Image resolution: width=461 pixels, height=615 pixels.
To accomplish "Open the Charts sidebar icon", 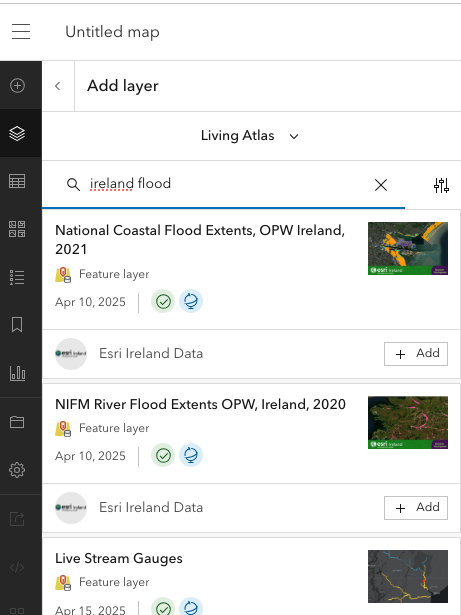I will (17, 373).
